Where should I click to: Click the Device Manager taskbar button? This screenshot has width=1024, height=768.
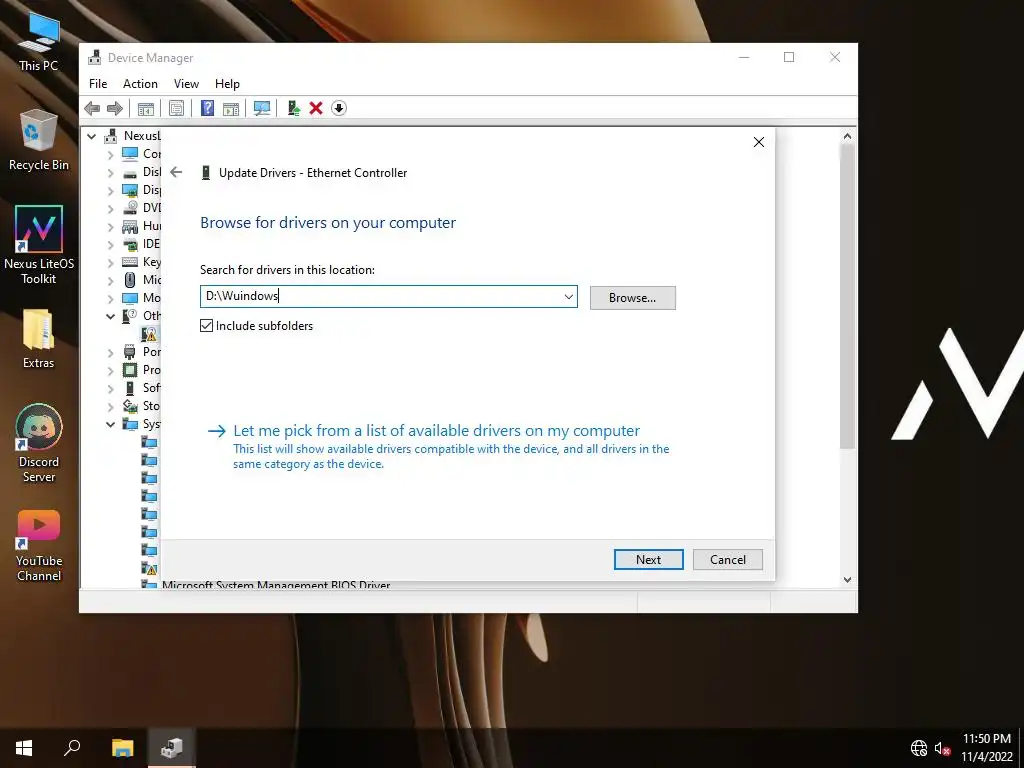point(171,747)
